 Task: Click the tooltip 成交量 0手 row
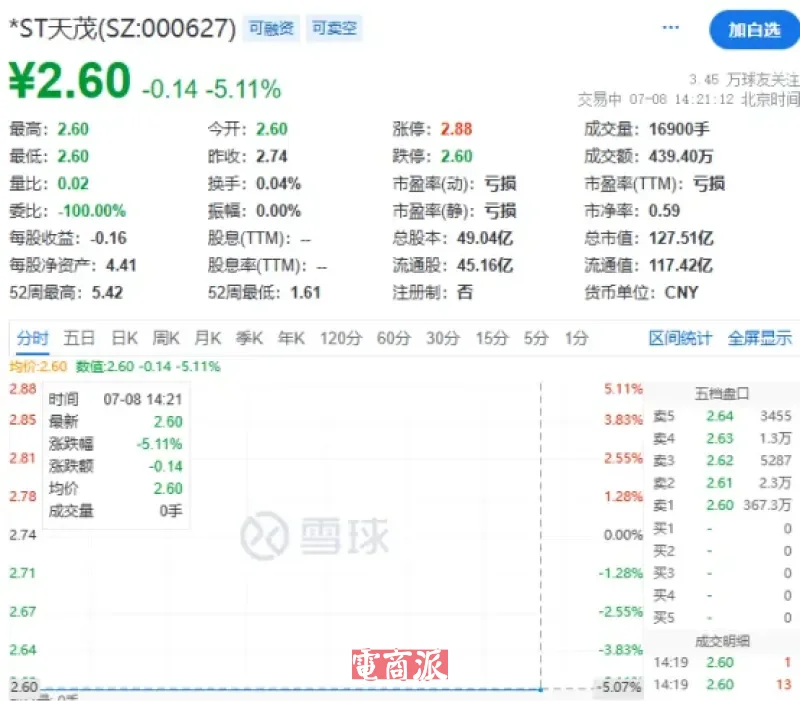(115, 511)
